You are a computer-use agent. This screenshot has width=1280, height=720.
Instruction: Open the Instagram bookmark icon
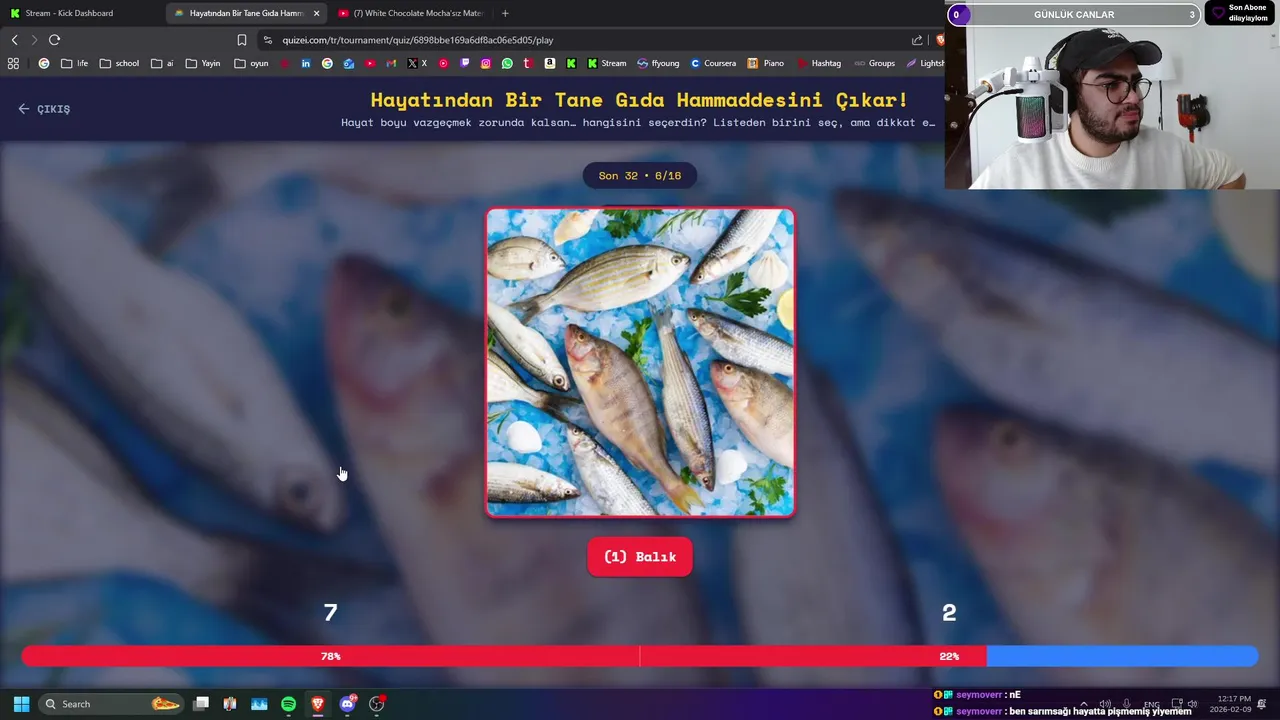(x=486, y=63)
